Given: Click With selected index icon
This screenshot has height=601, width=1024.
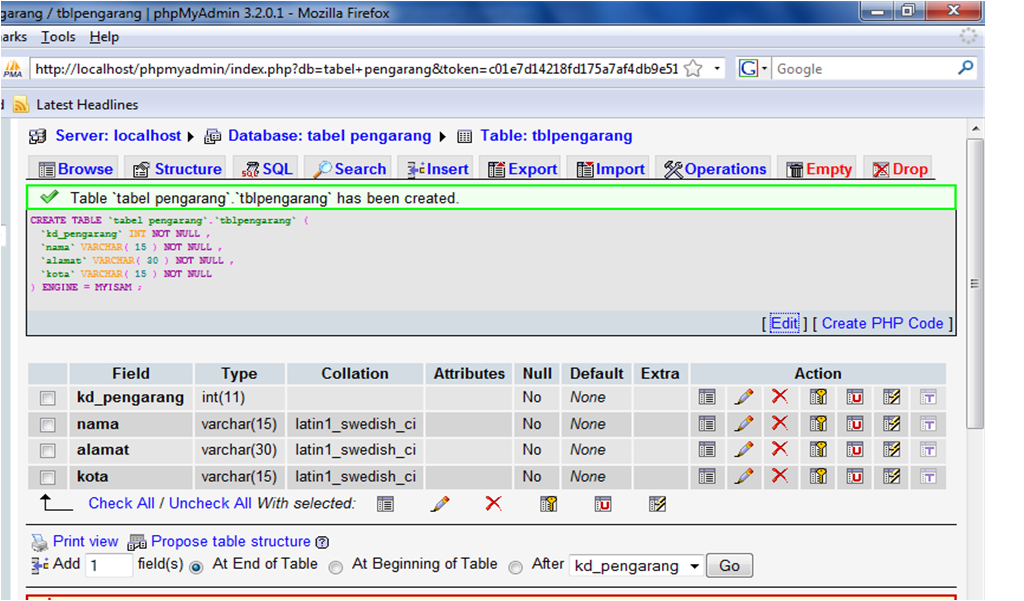Looking at the screenshot, I should click(657, 504).
